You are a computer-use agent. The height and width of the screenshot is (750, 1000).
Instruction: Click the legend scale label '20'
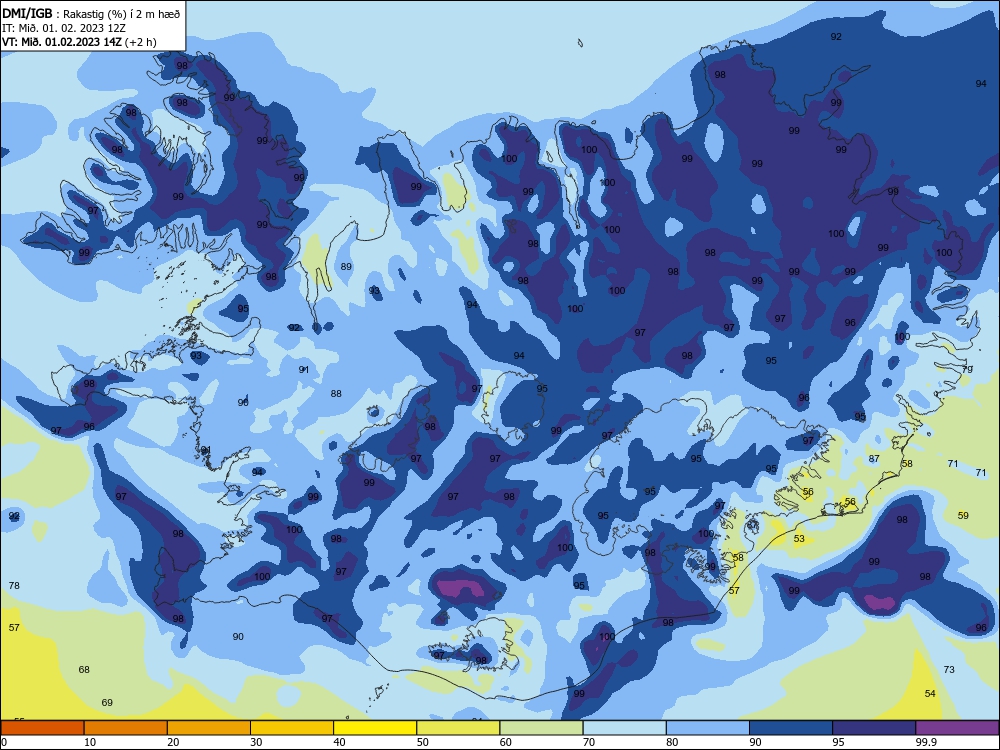pyautogui.click(x=173, y=742)
